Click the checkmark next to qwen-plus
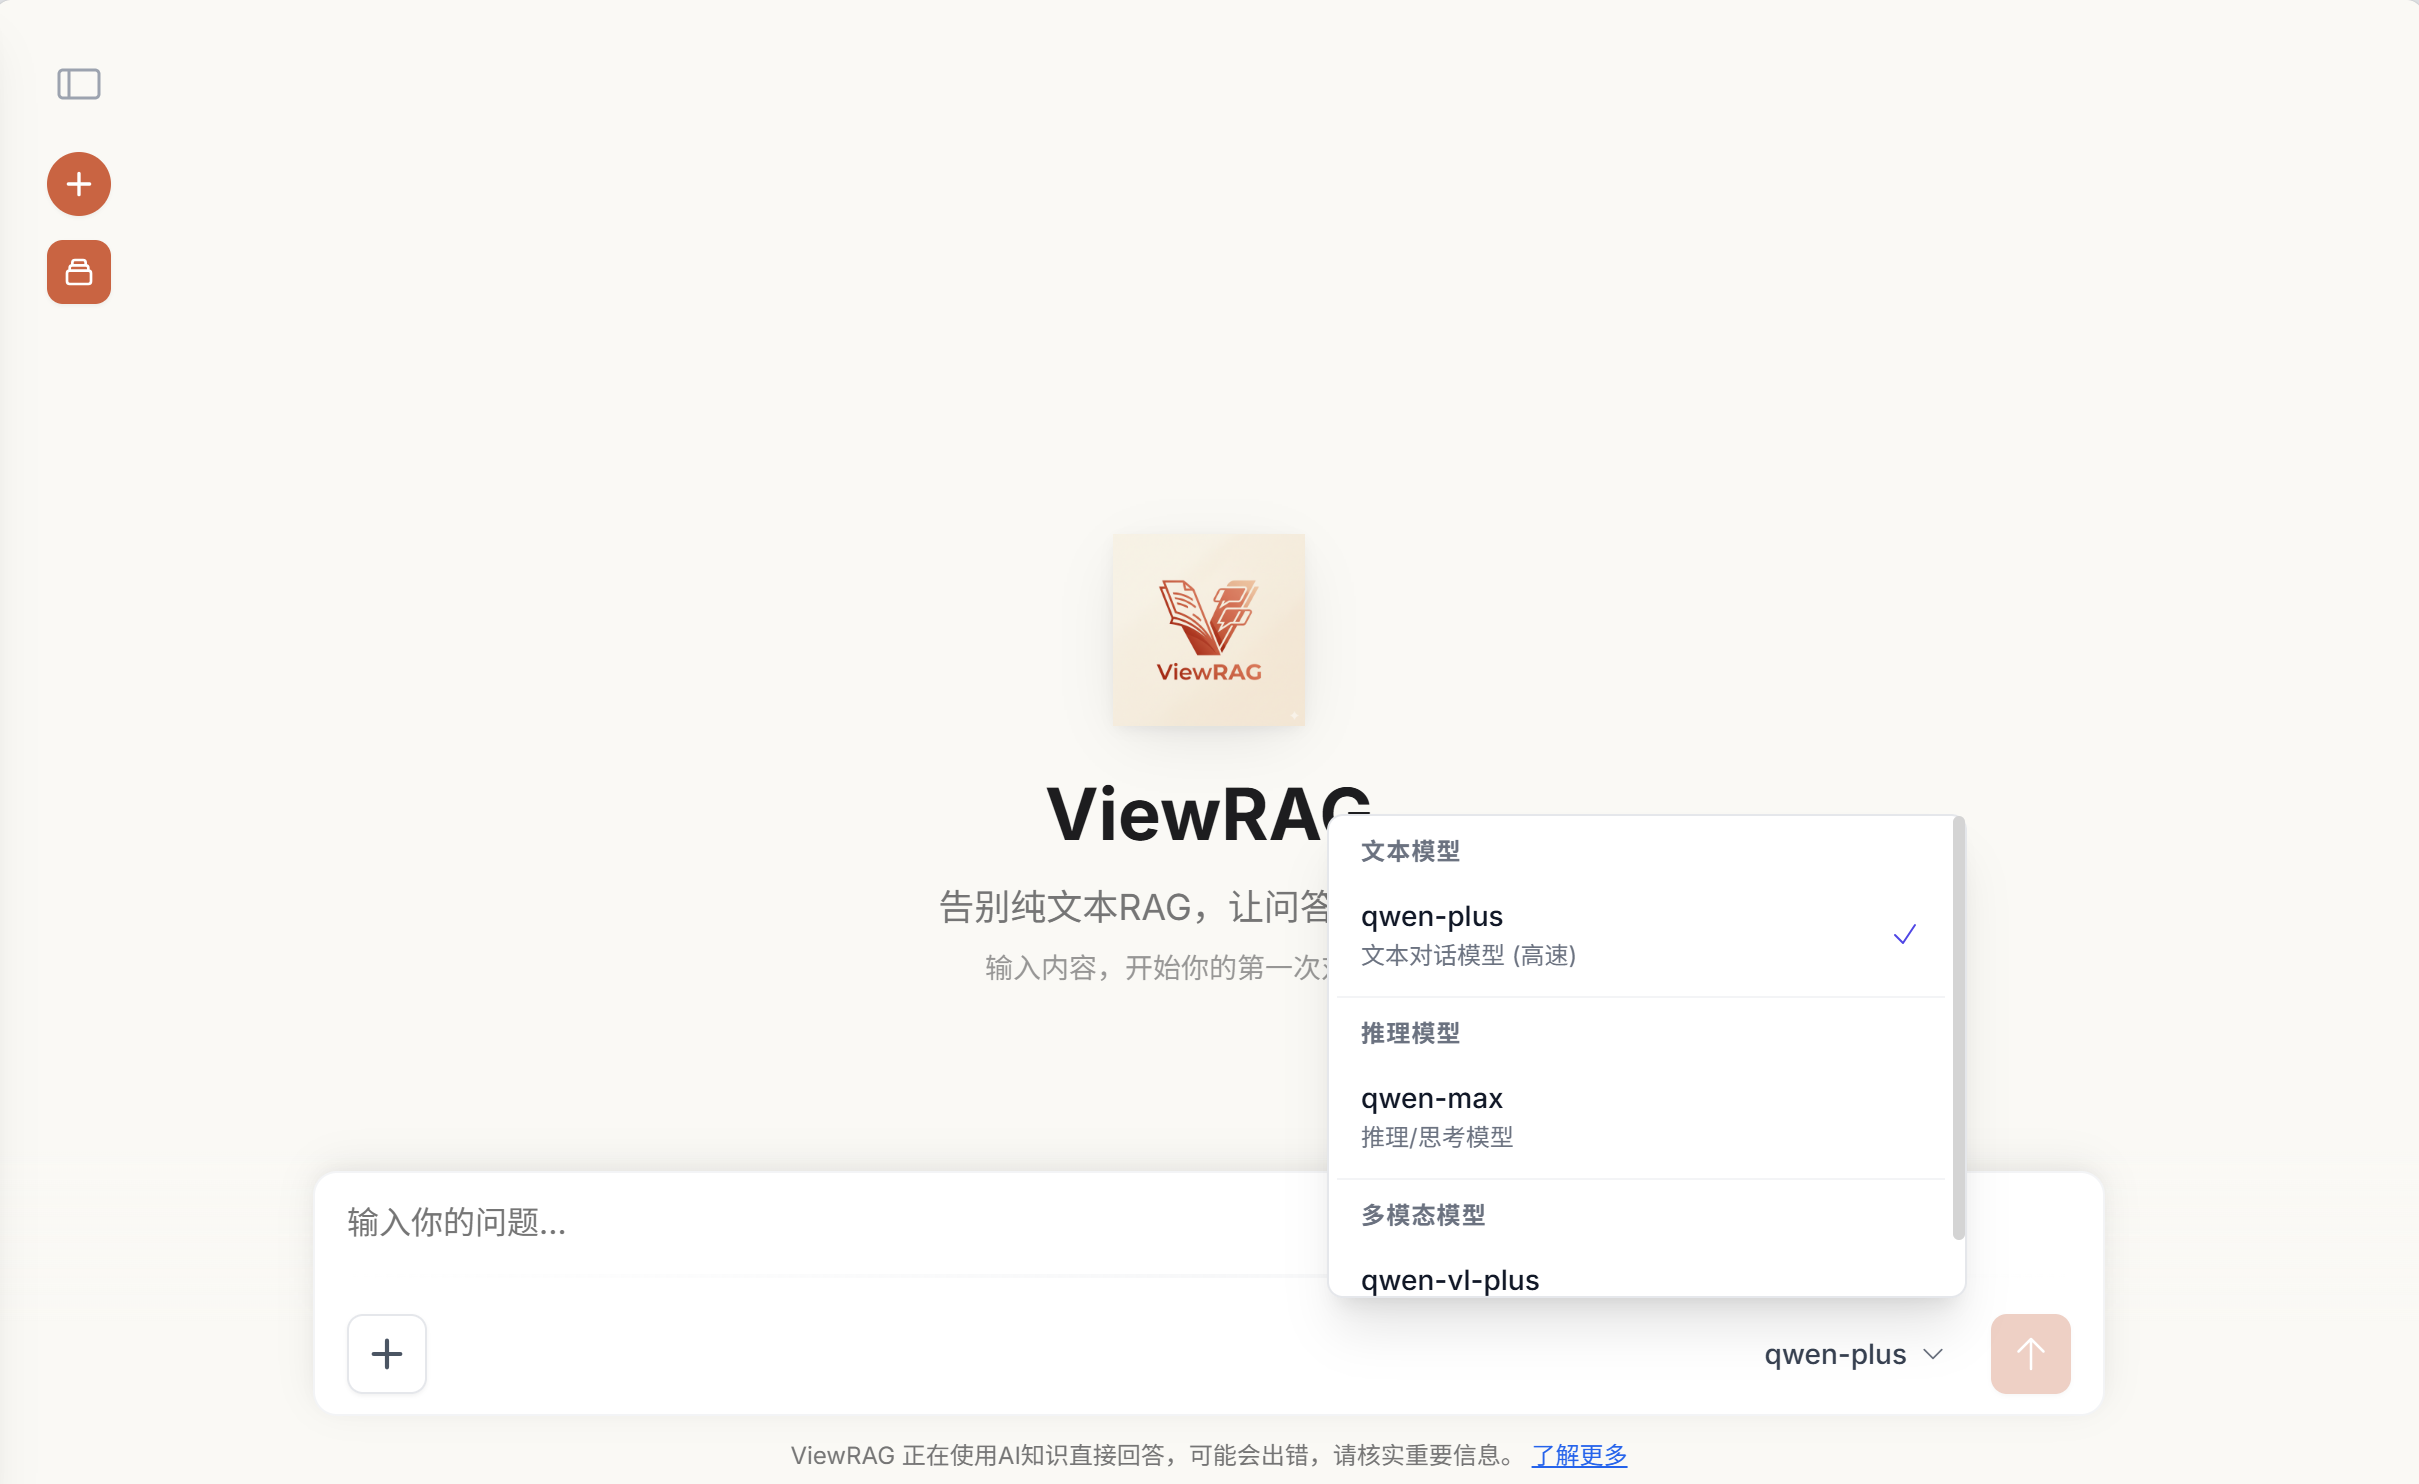Image resolution: width=2419 pixels, height=1484 pixels. click(x=1904, y=934)
